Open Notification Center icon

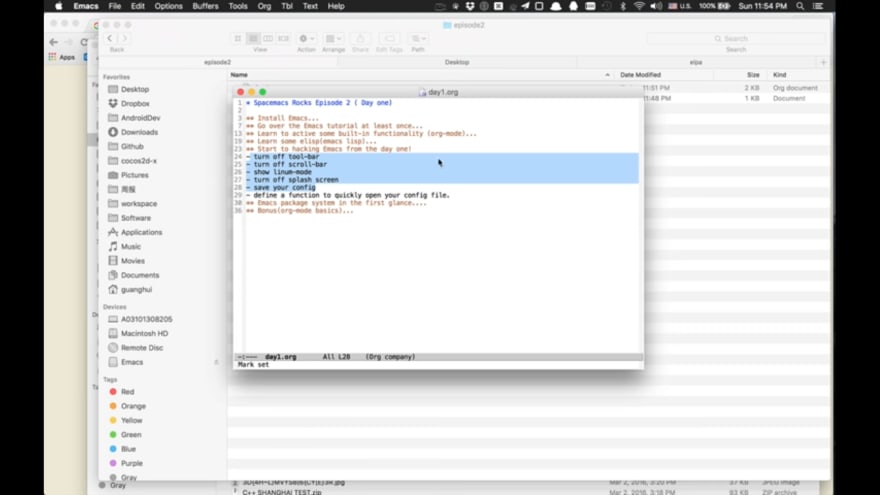coord(818,6)
